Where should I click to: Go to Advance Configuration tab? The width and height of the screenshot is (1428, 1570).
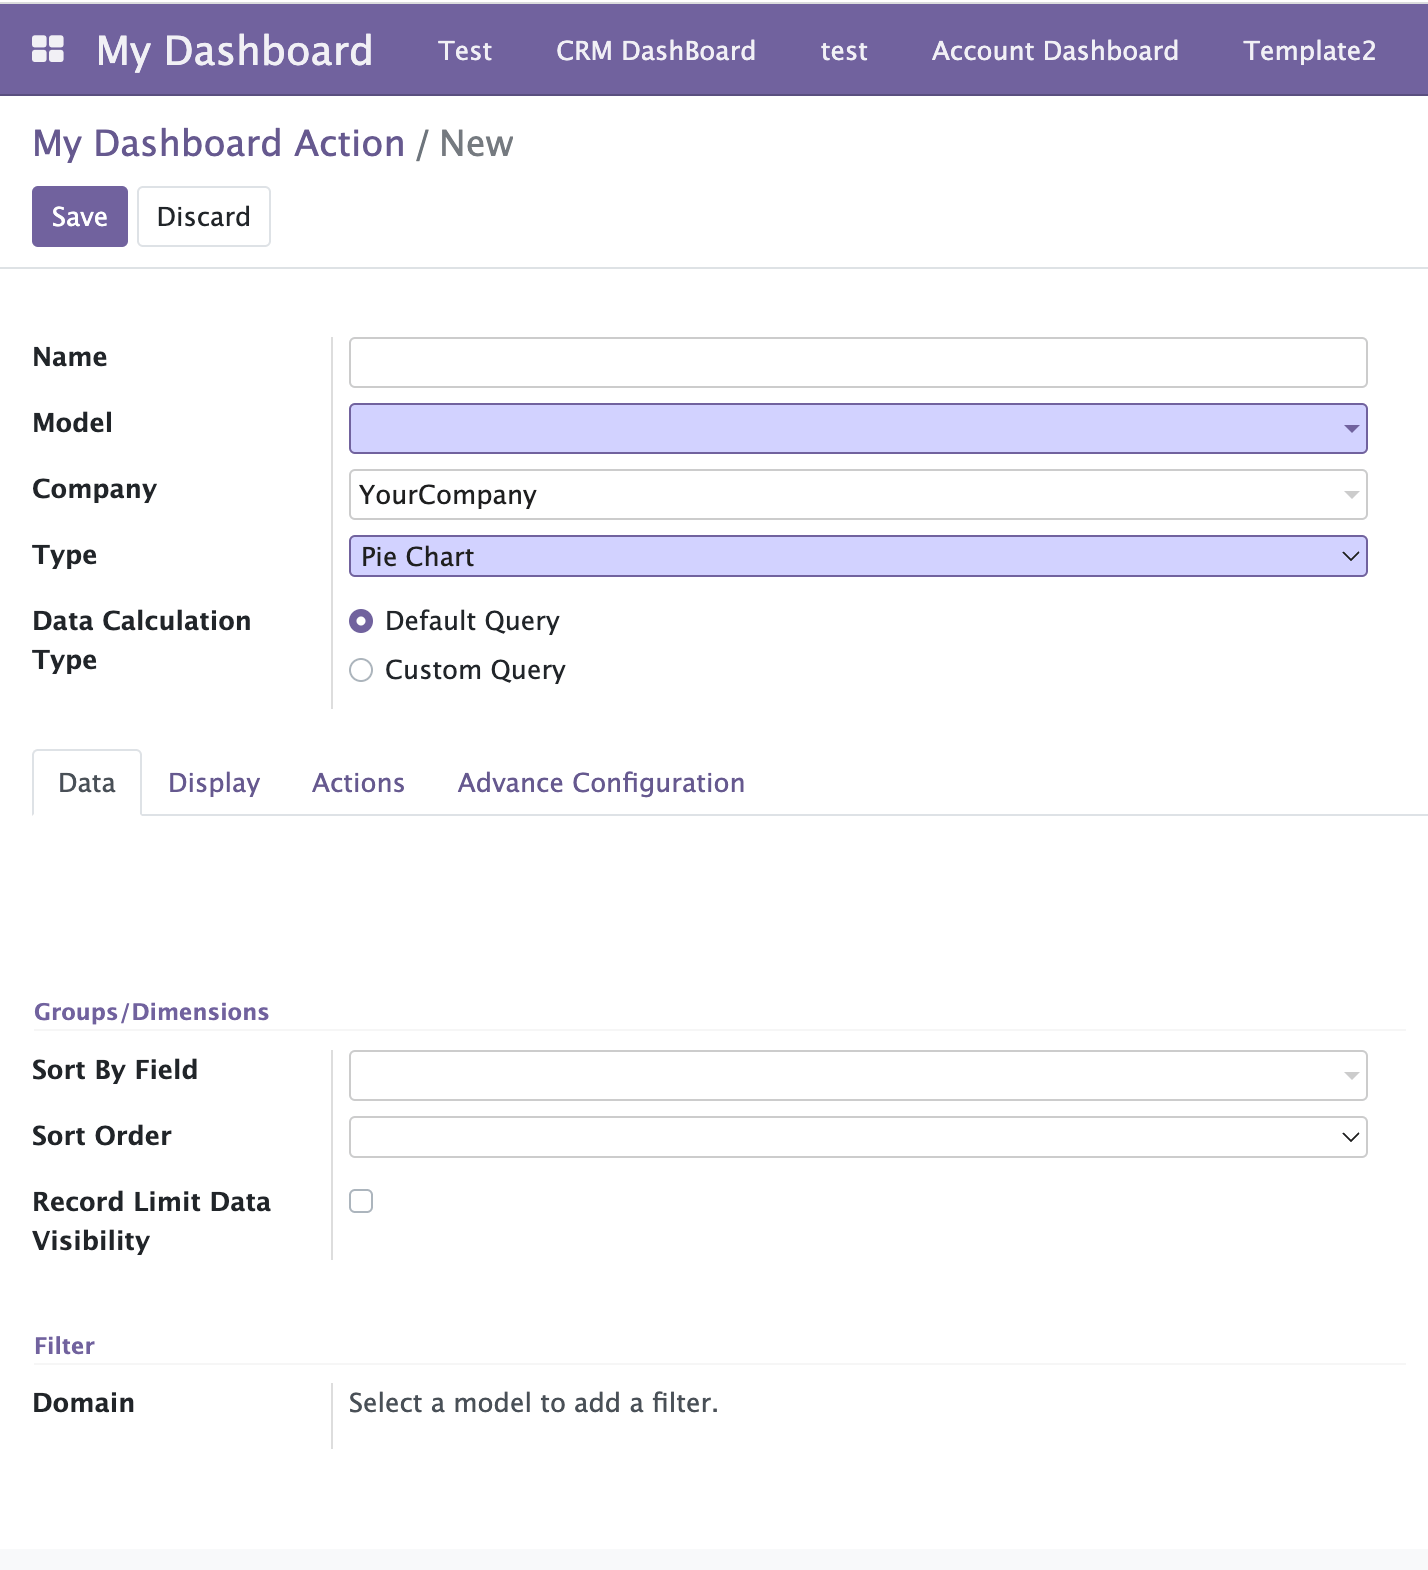(601, 783)
